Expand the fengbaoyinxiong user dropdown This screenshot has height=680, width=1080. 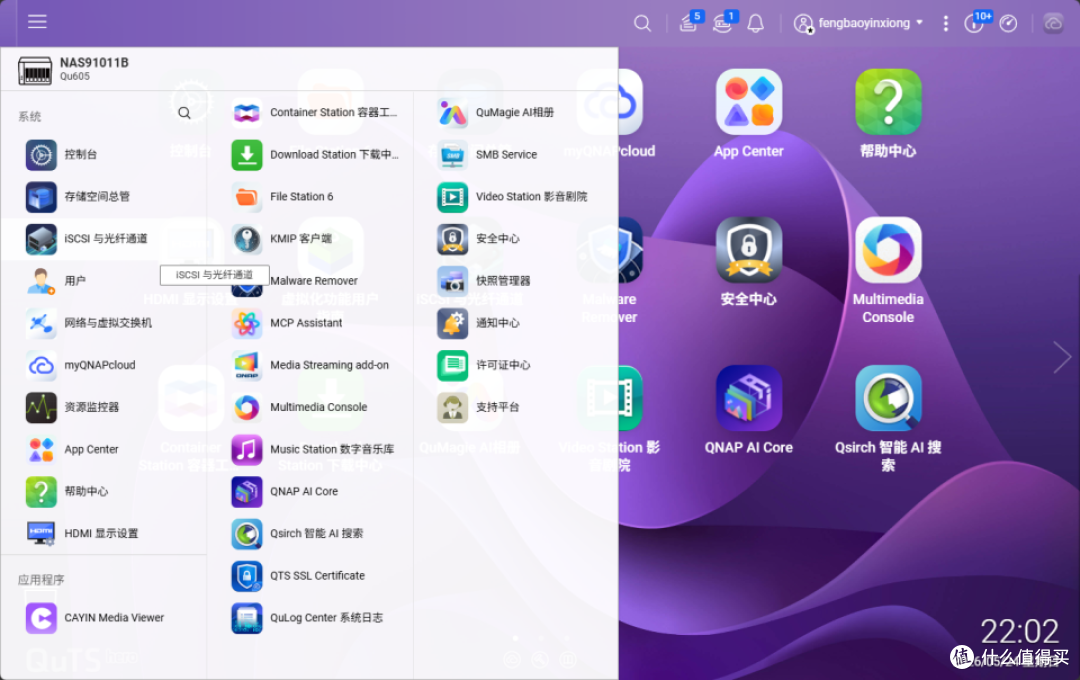[x=858, y=23]
